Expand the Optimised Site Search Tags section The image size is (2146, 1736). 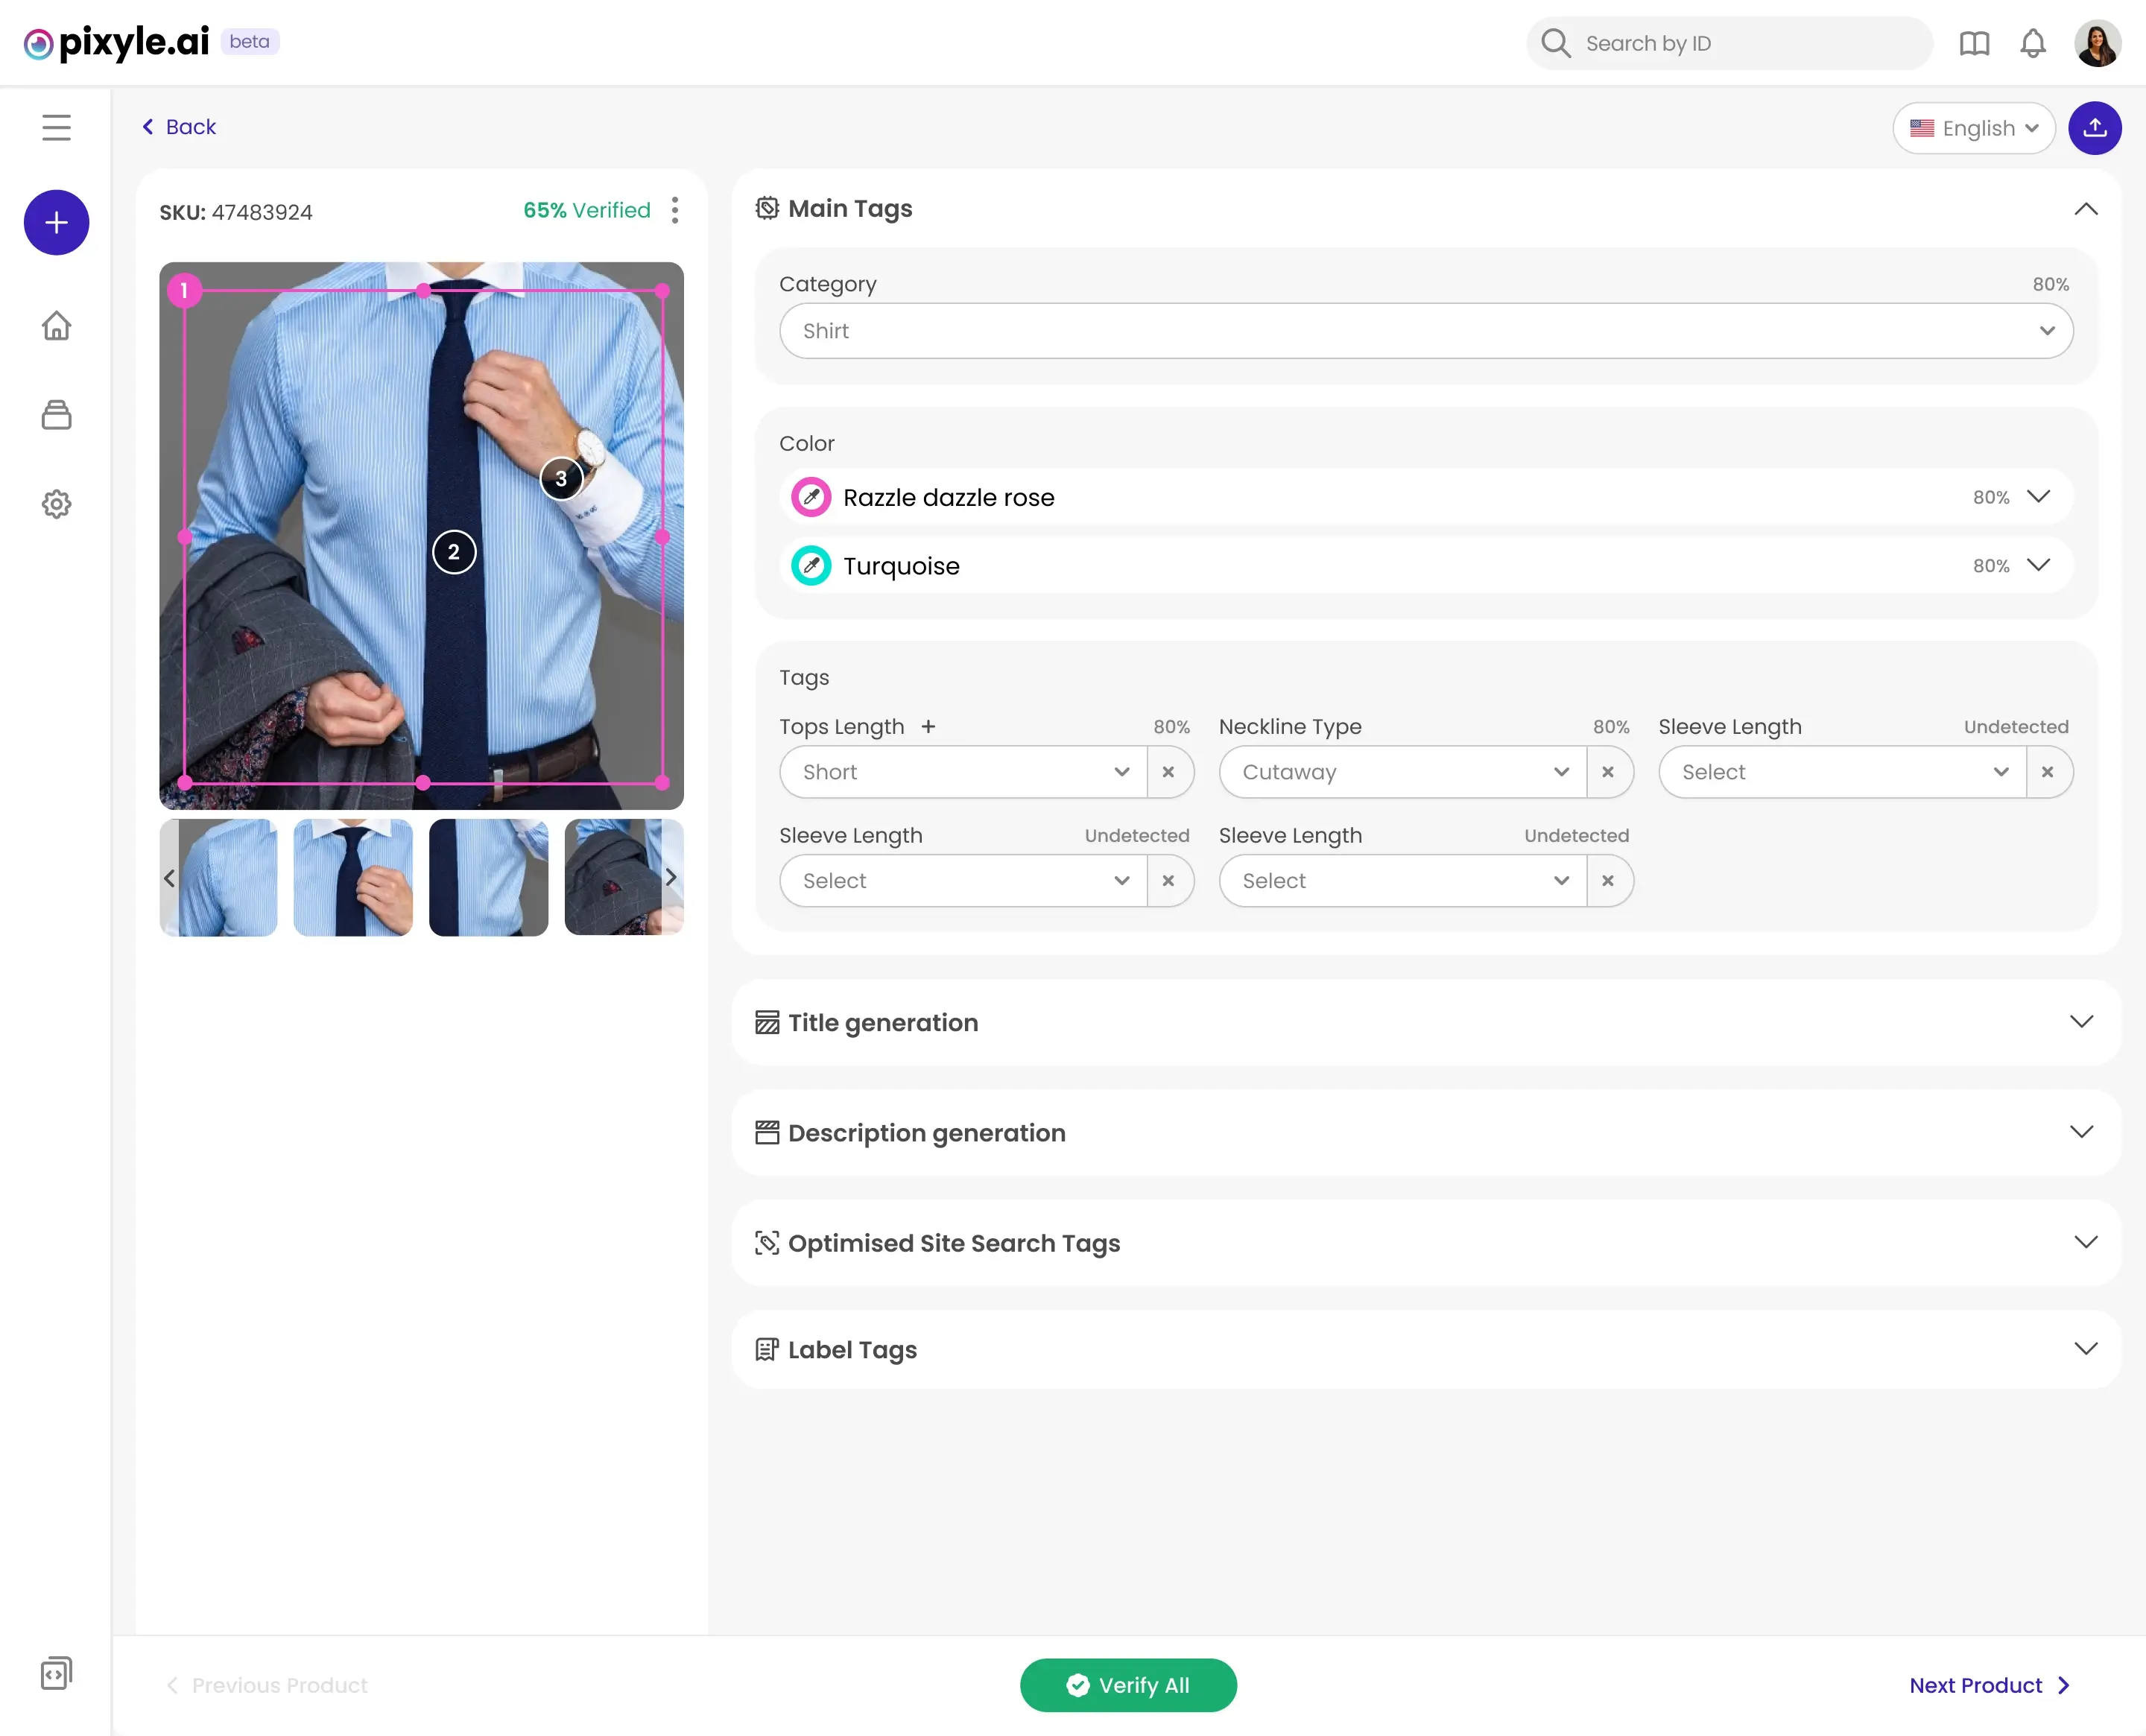[x=2085, y=1243]
